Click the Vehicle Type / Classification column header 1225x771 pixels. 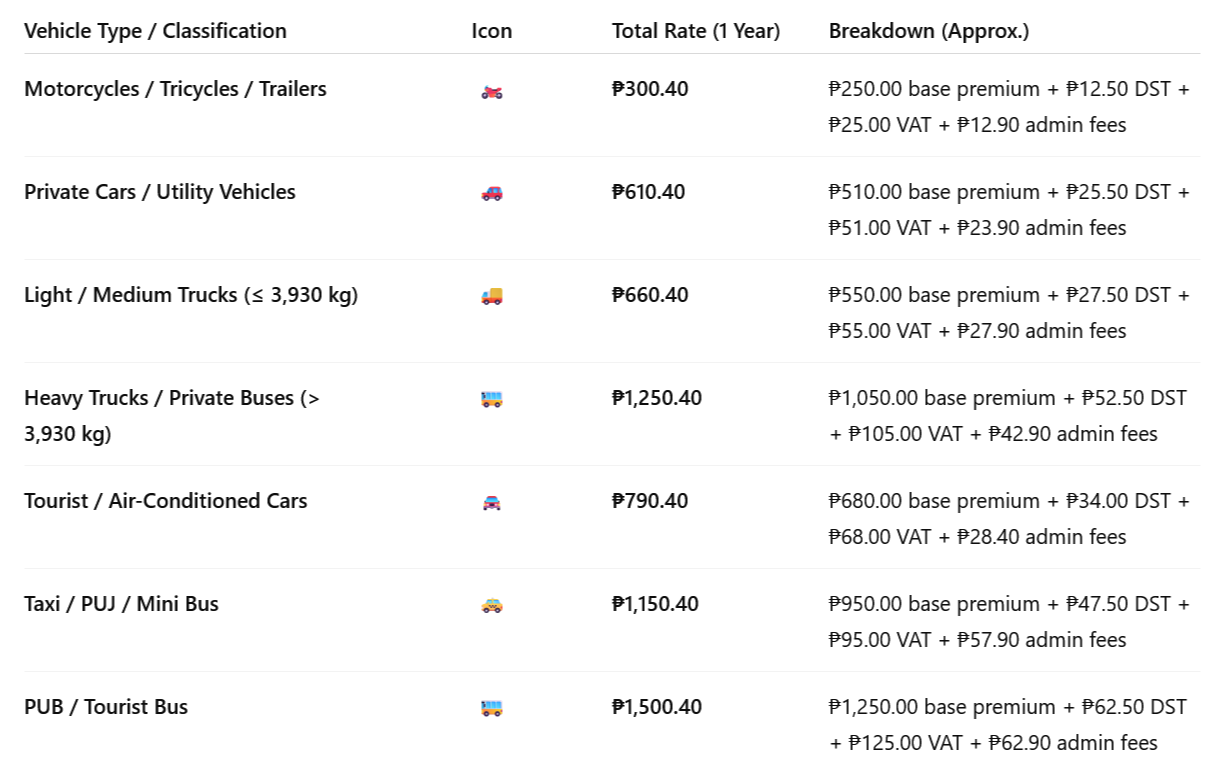(155, 31)
